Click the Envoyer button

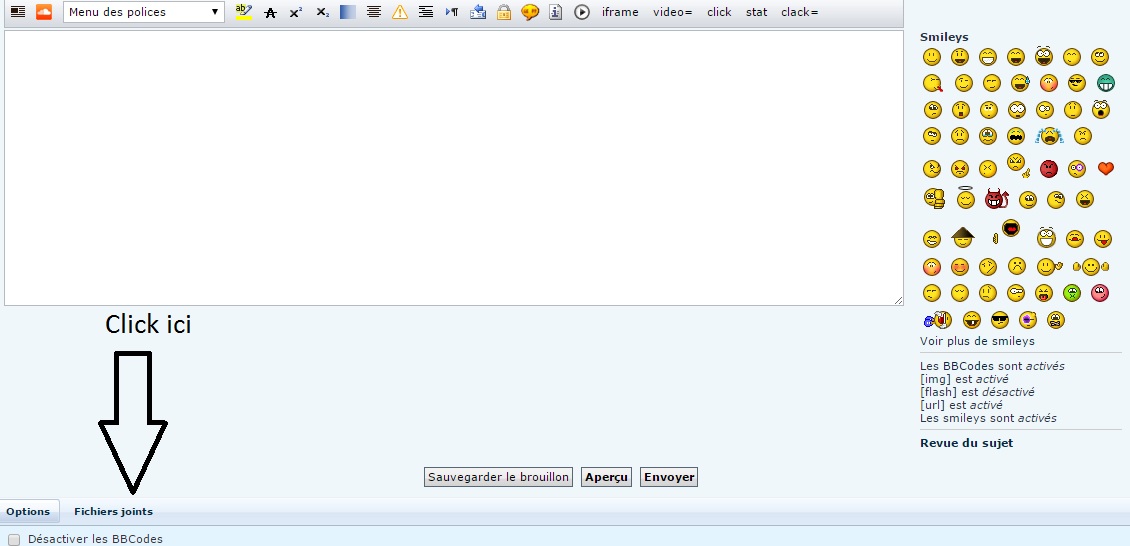pos(669,477)
